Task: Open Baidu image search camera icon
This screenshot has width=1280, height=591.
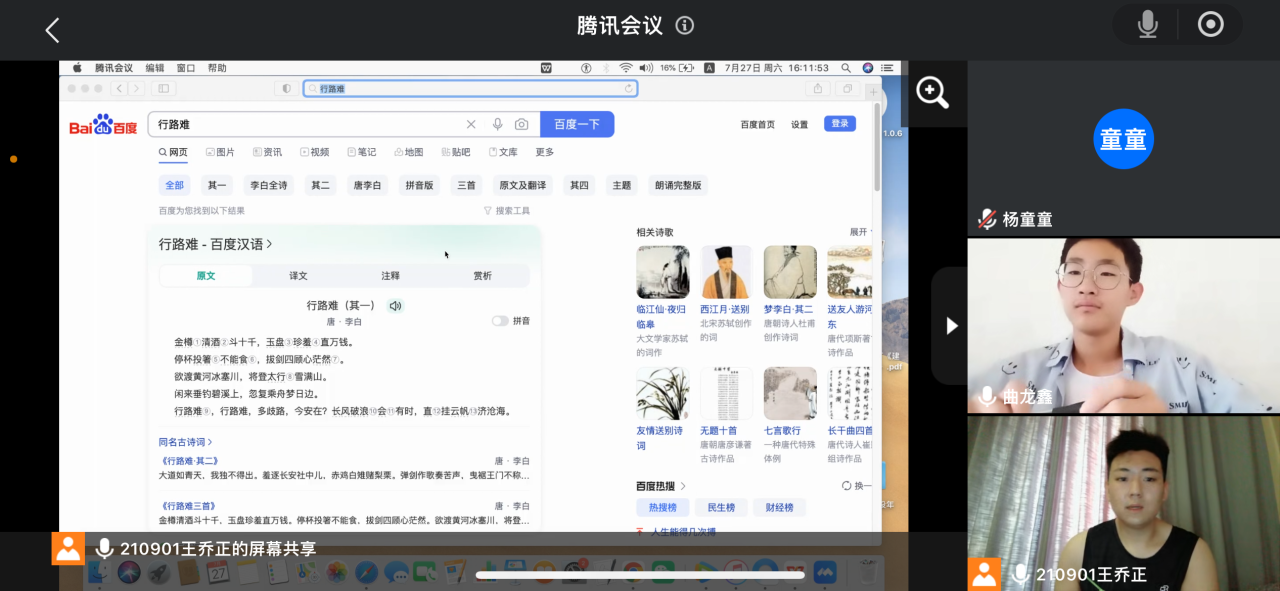Action: point(521,124)
